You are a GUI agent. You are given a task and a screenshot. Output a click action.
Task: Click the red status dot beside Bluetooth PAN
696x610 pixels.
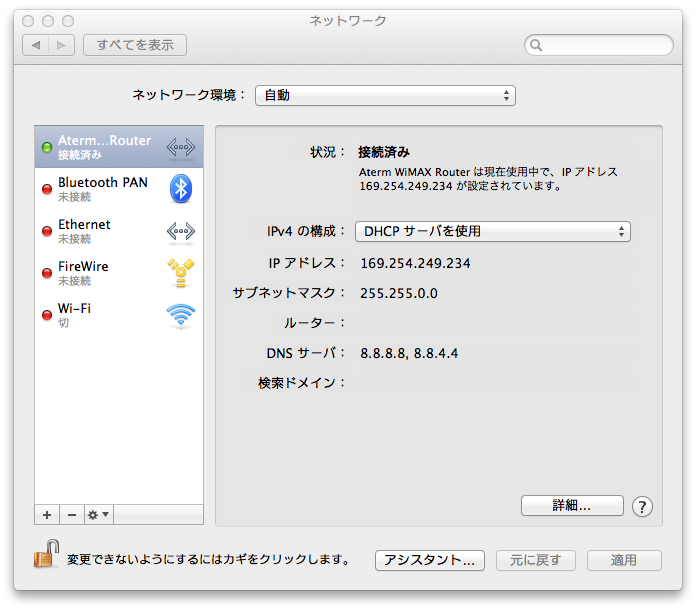47,189
